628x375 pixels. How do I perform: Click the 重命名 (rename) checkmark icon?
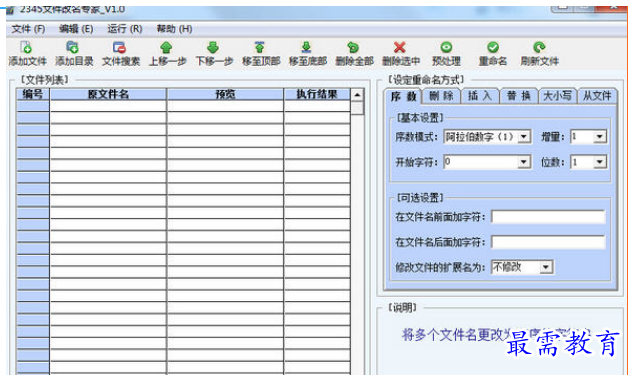(x=493, y=47)
